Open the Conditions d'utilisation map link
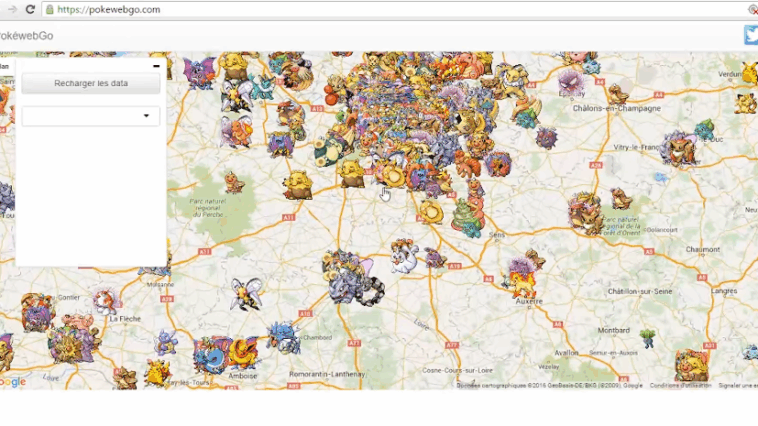 [x=679, y=385]
